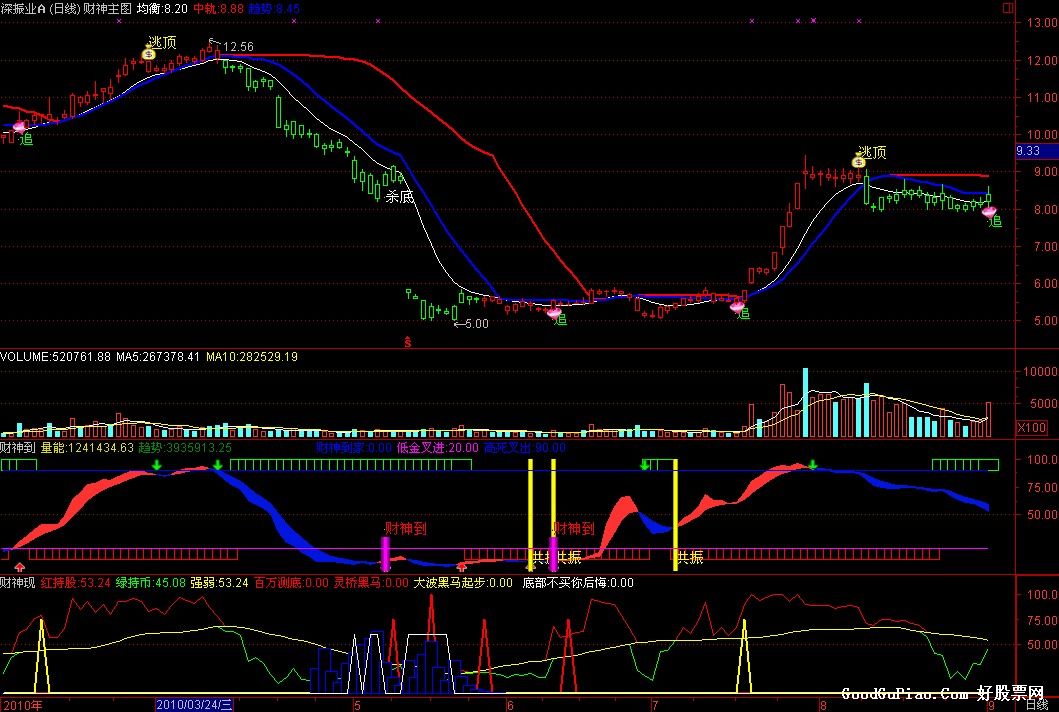Click the green down arrow beside the third yellow bar

(x=645, y=465)
